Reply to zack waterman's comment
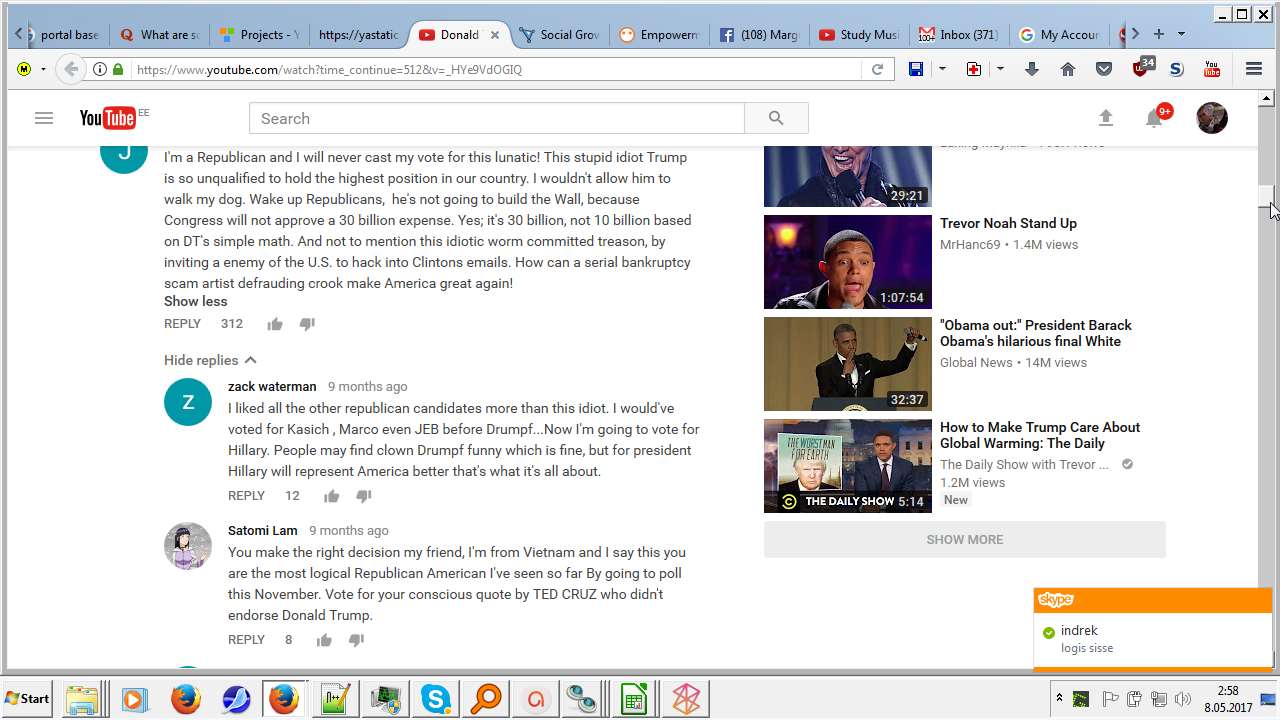 tap(247, 496)
